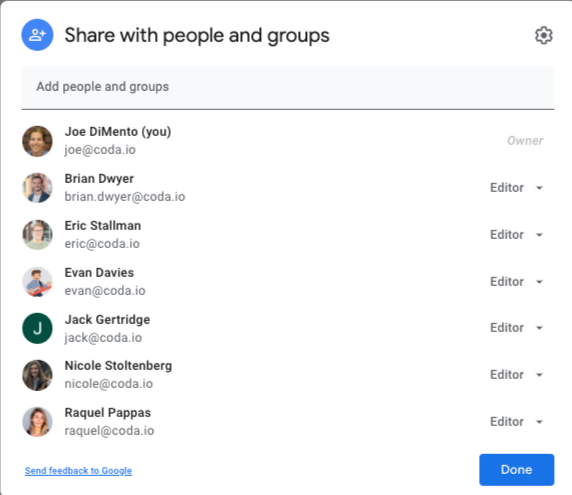Click Jack Gertridge's green J avatar
This screenshot has width=572, height=495.
pos(37,328)
